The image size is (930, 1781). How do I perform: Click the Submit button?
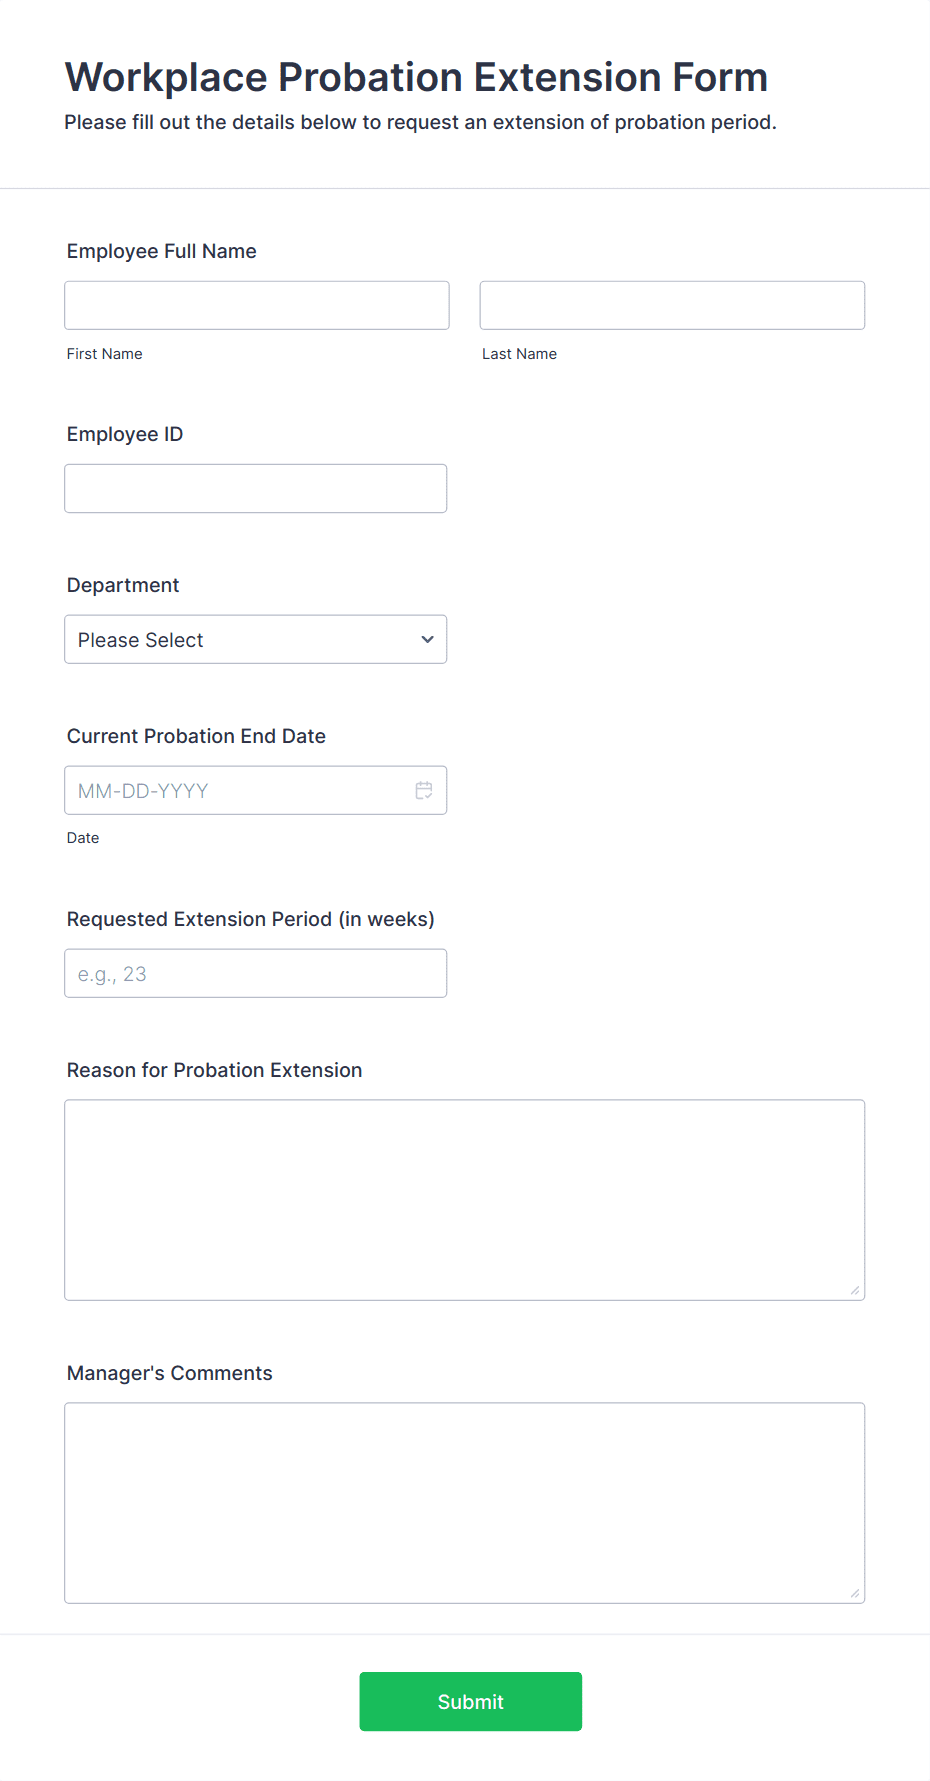click(x=470, y=1701)
